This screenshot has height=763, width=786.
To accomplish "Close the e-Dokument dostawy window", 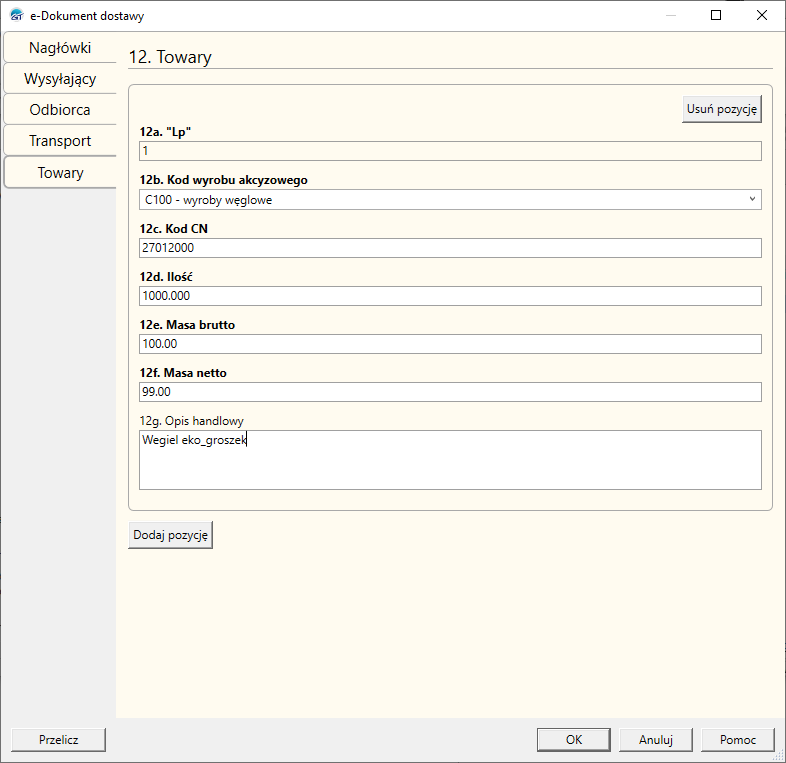I will pyautogui.click(x=761, y=16).
